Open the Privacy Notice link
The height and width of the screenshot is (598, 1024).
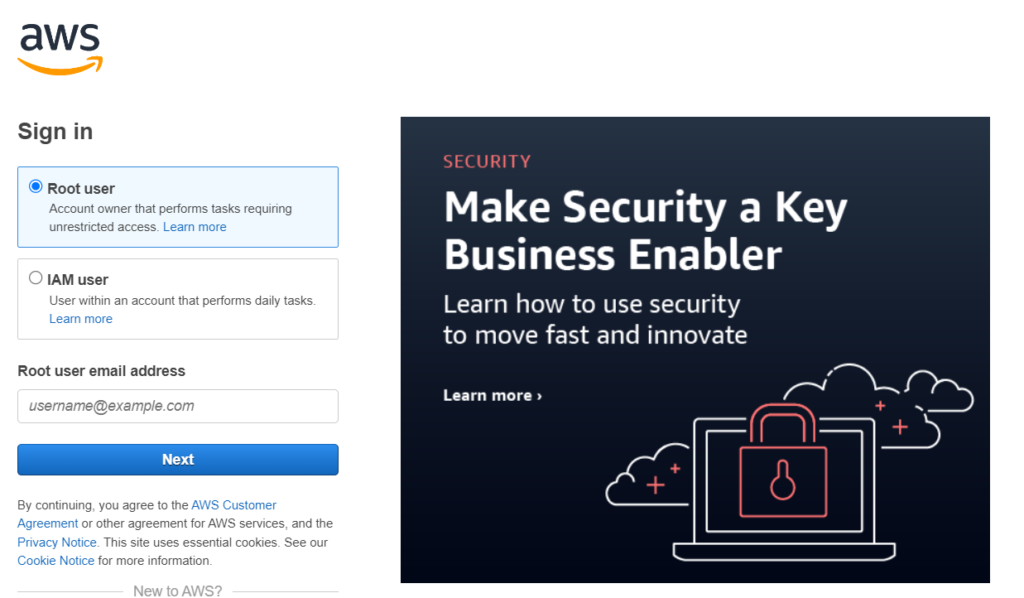coord(57,543)
